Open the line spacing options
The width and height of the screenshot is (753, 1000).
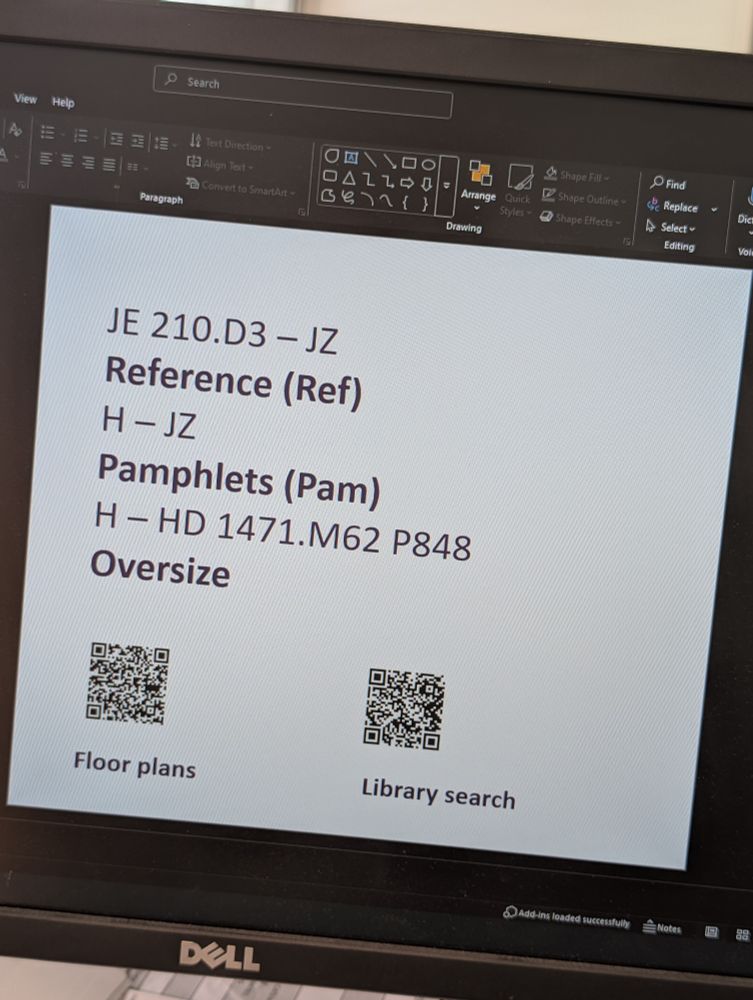[164, 143]
